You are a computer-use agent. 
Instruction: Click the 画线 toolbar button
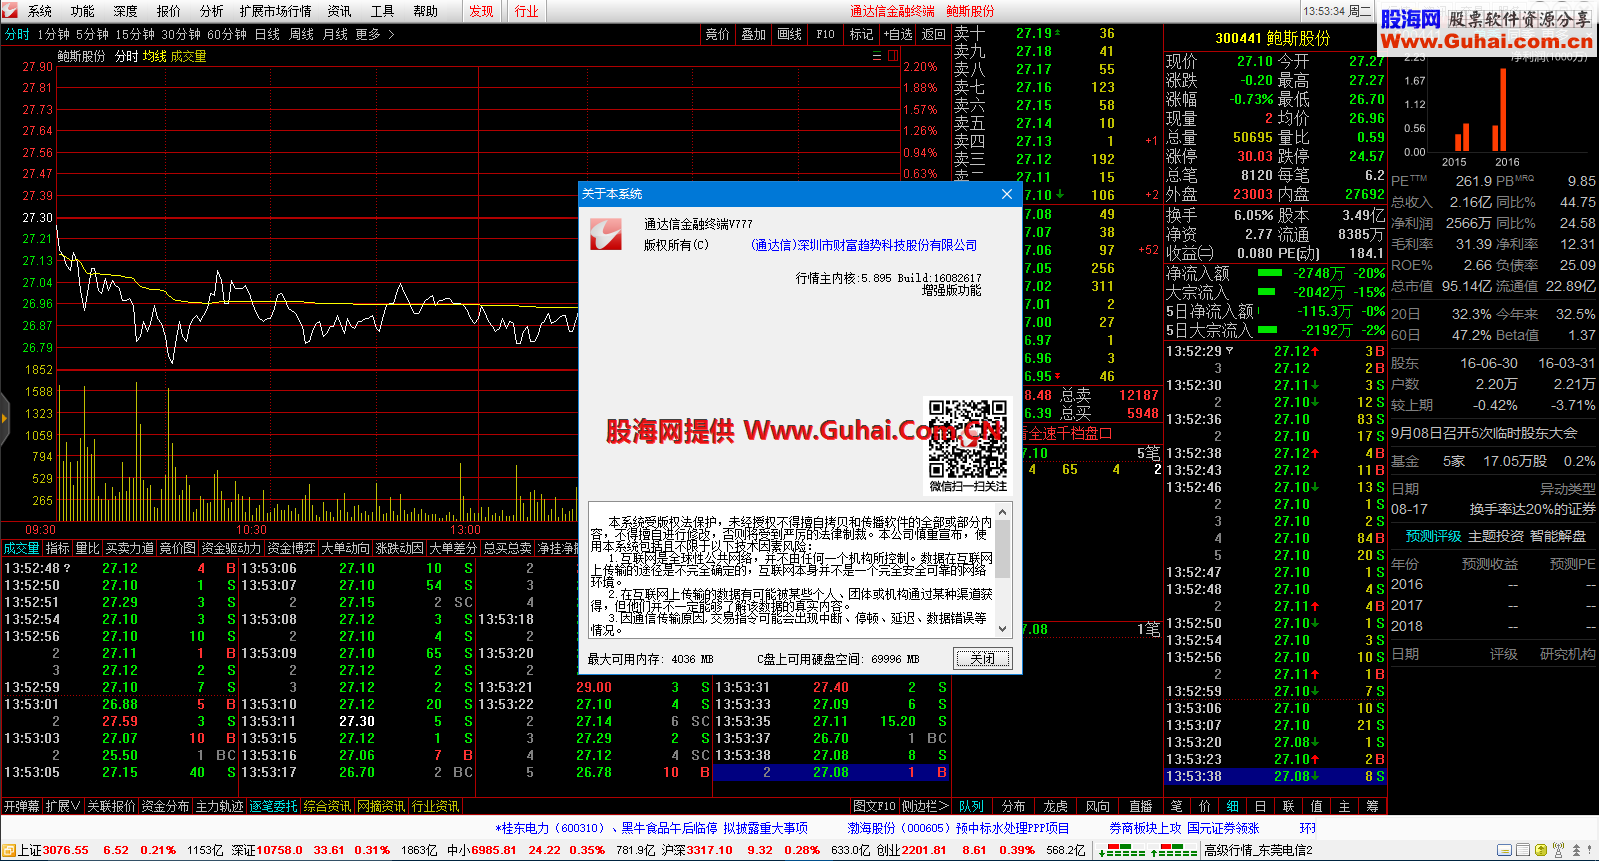pyautogui.click(x=790, y=34)
